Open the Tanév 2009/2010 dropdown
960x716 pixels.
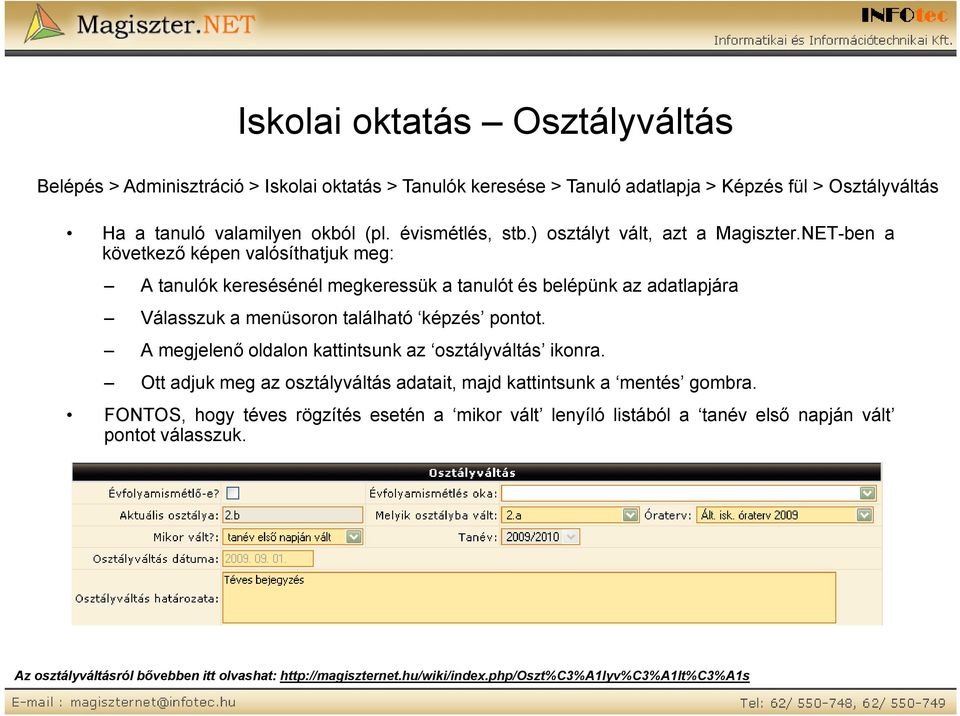540,537
